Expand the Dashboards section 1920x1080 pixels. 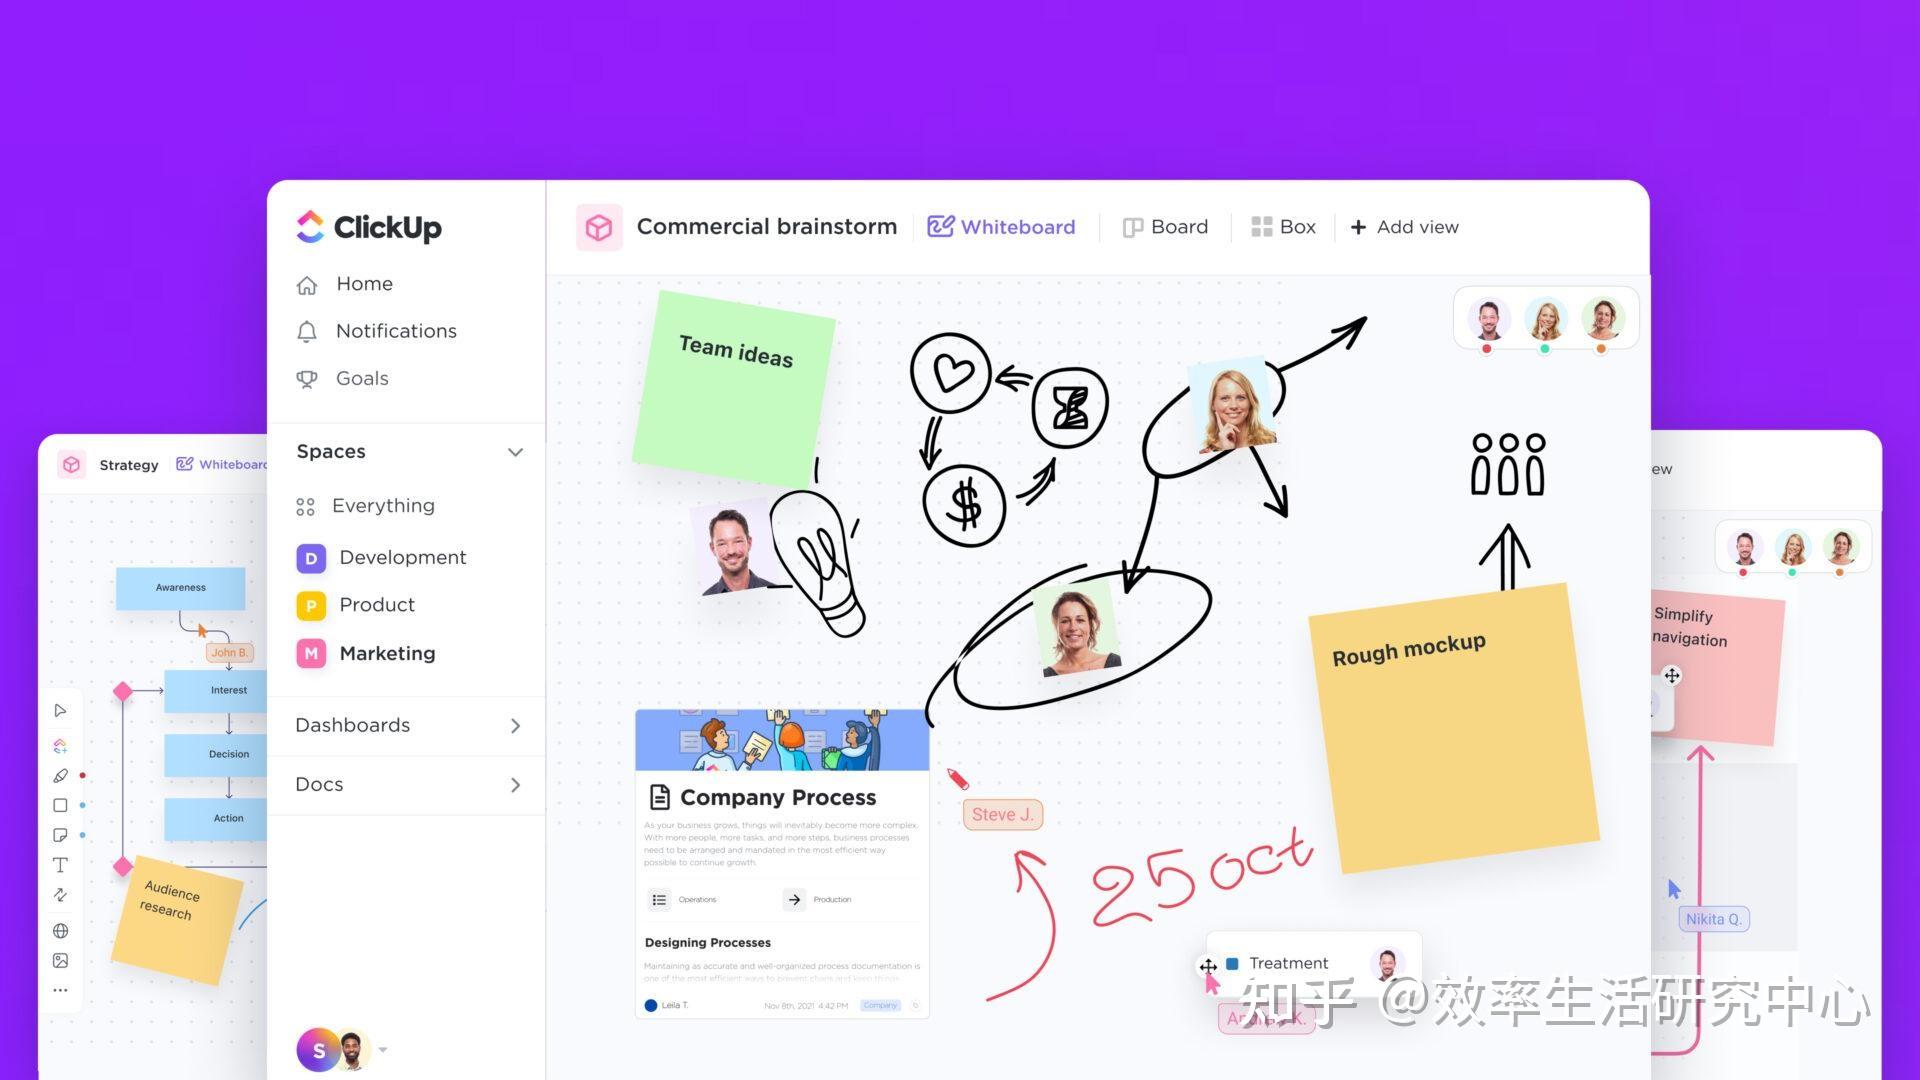point(515,726)
